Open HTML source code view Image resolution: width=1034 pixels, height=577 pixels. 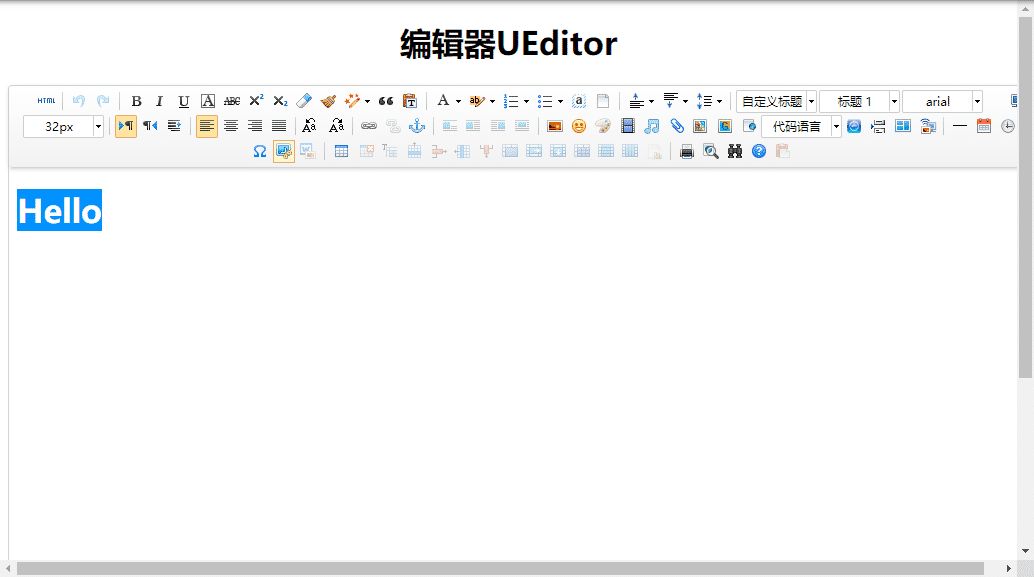(46, 101)
